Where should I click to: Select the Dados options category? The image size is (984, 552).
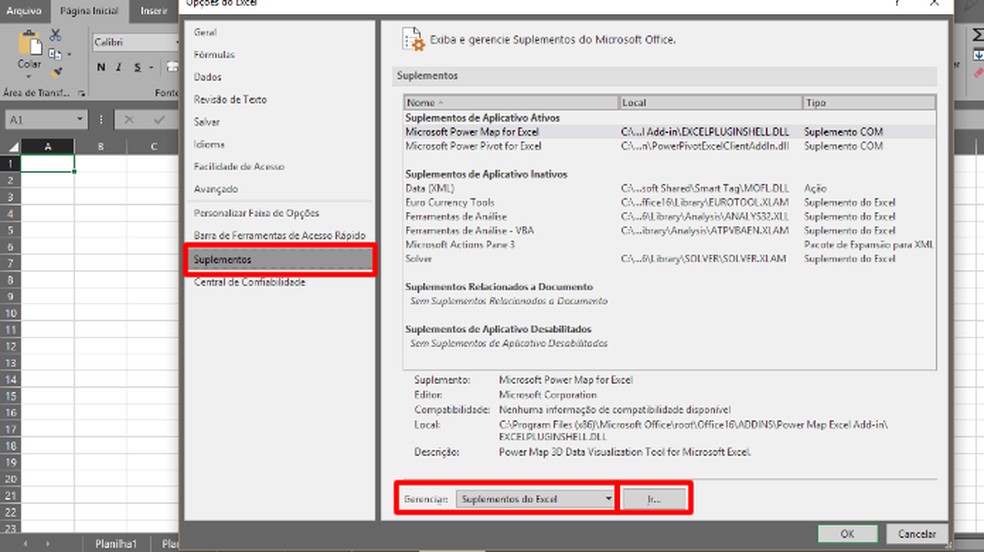coord(279,77)
